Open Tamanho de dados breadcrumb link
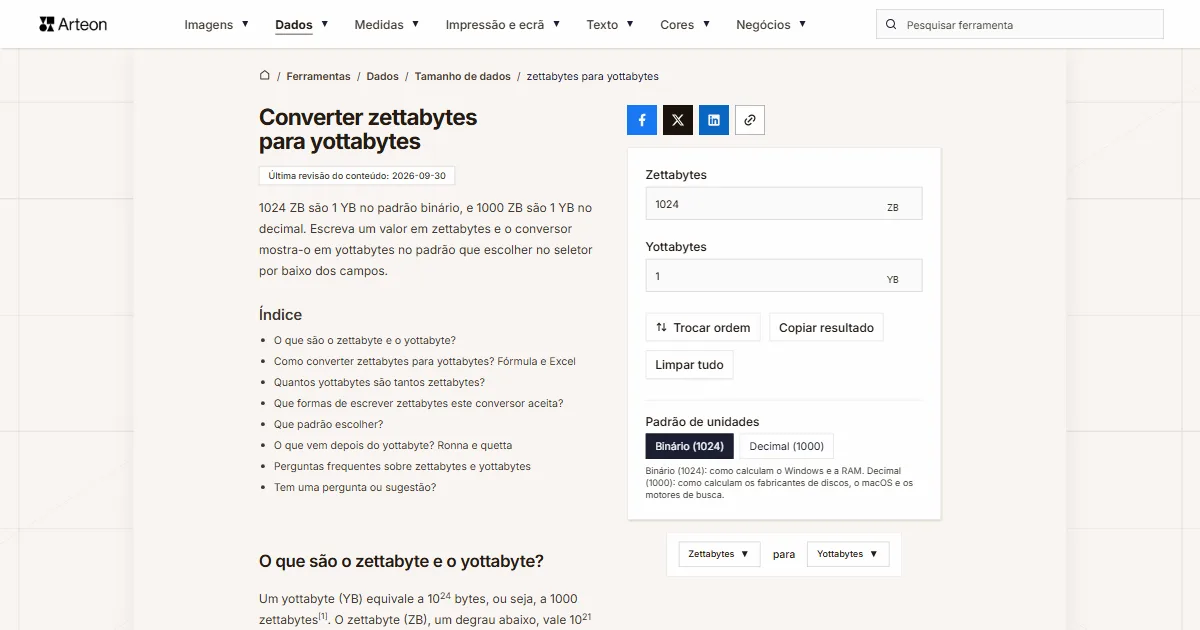 [463, 76]
